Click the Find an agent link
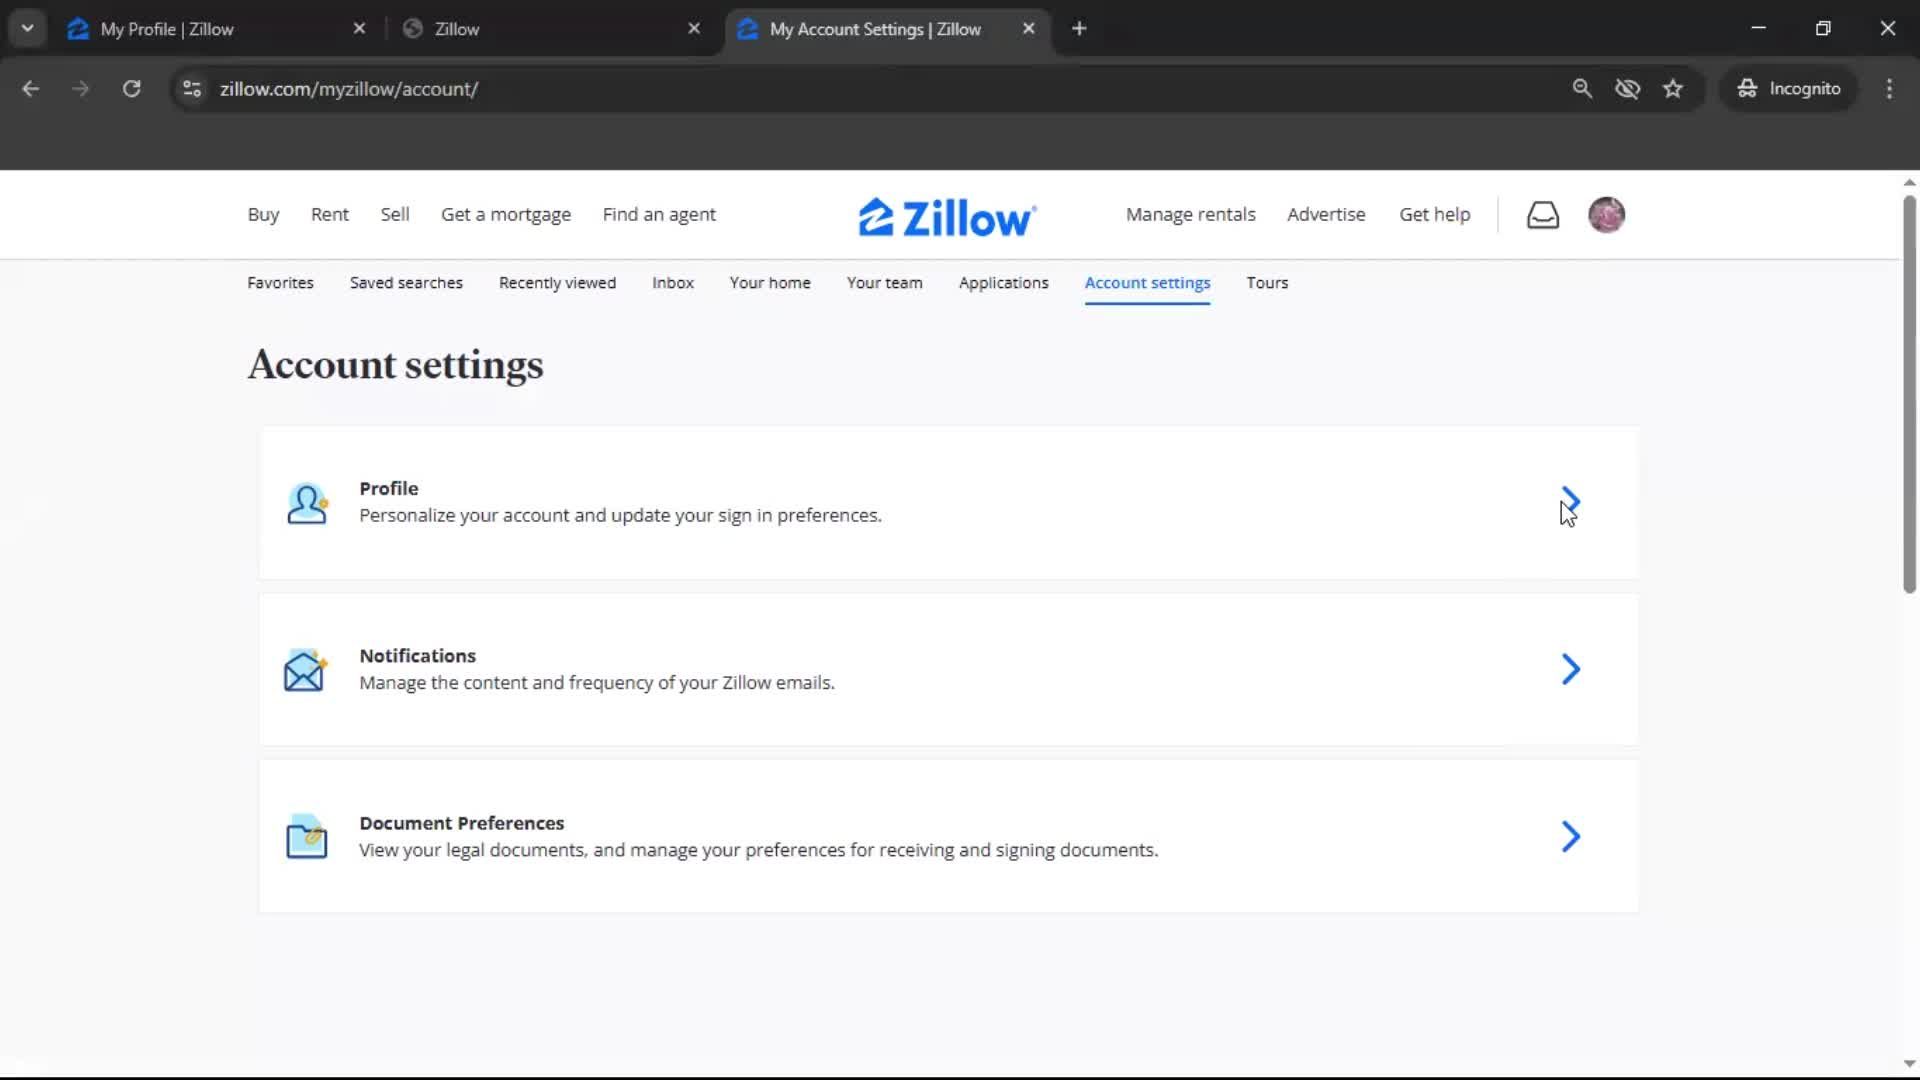 pyautogui.click(x=659, y=214)
